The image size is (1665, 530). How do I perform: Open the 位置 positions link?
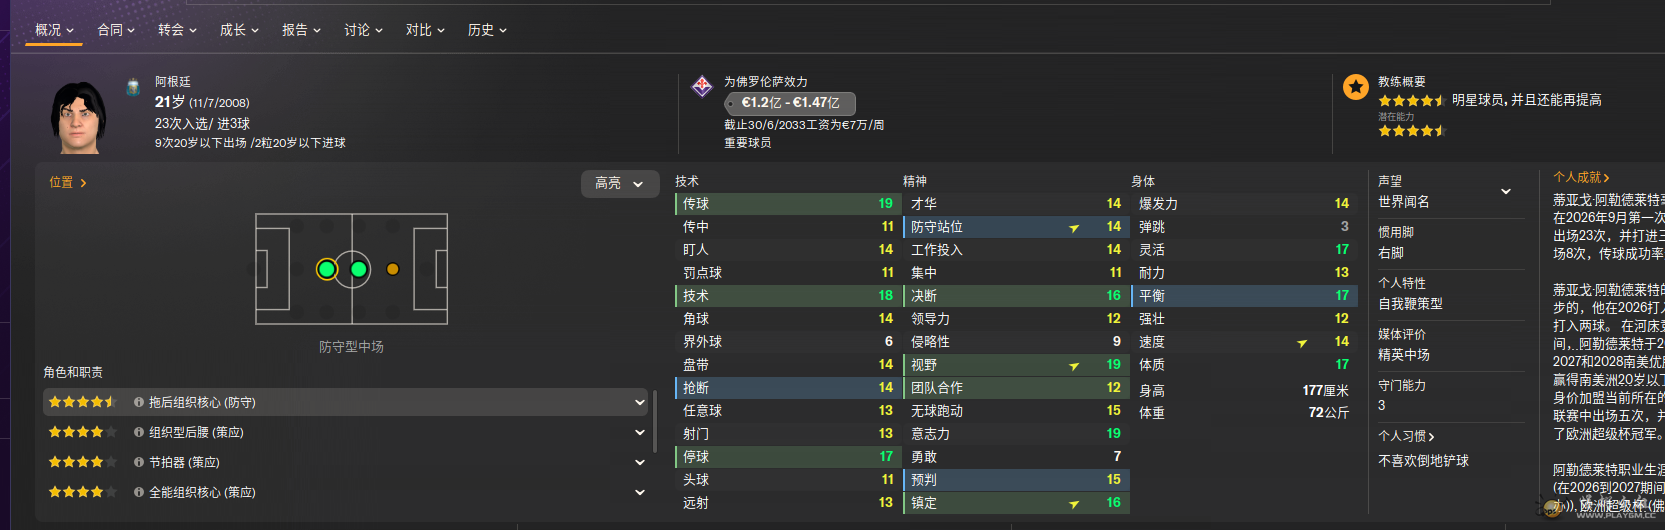[x=68, y=182]
